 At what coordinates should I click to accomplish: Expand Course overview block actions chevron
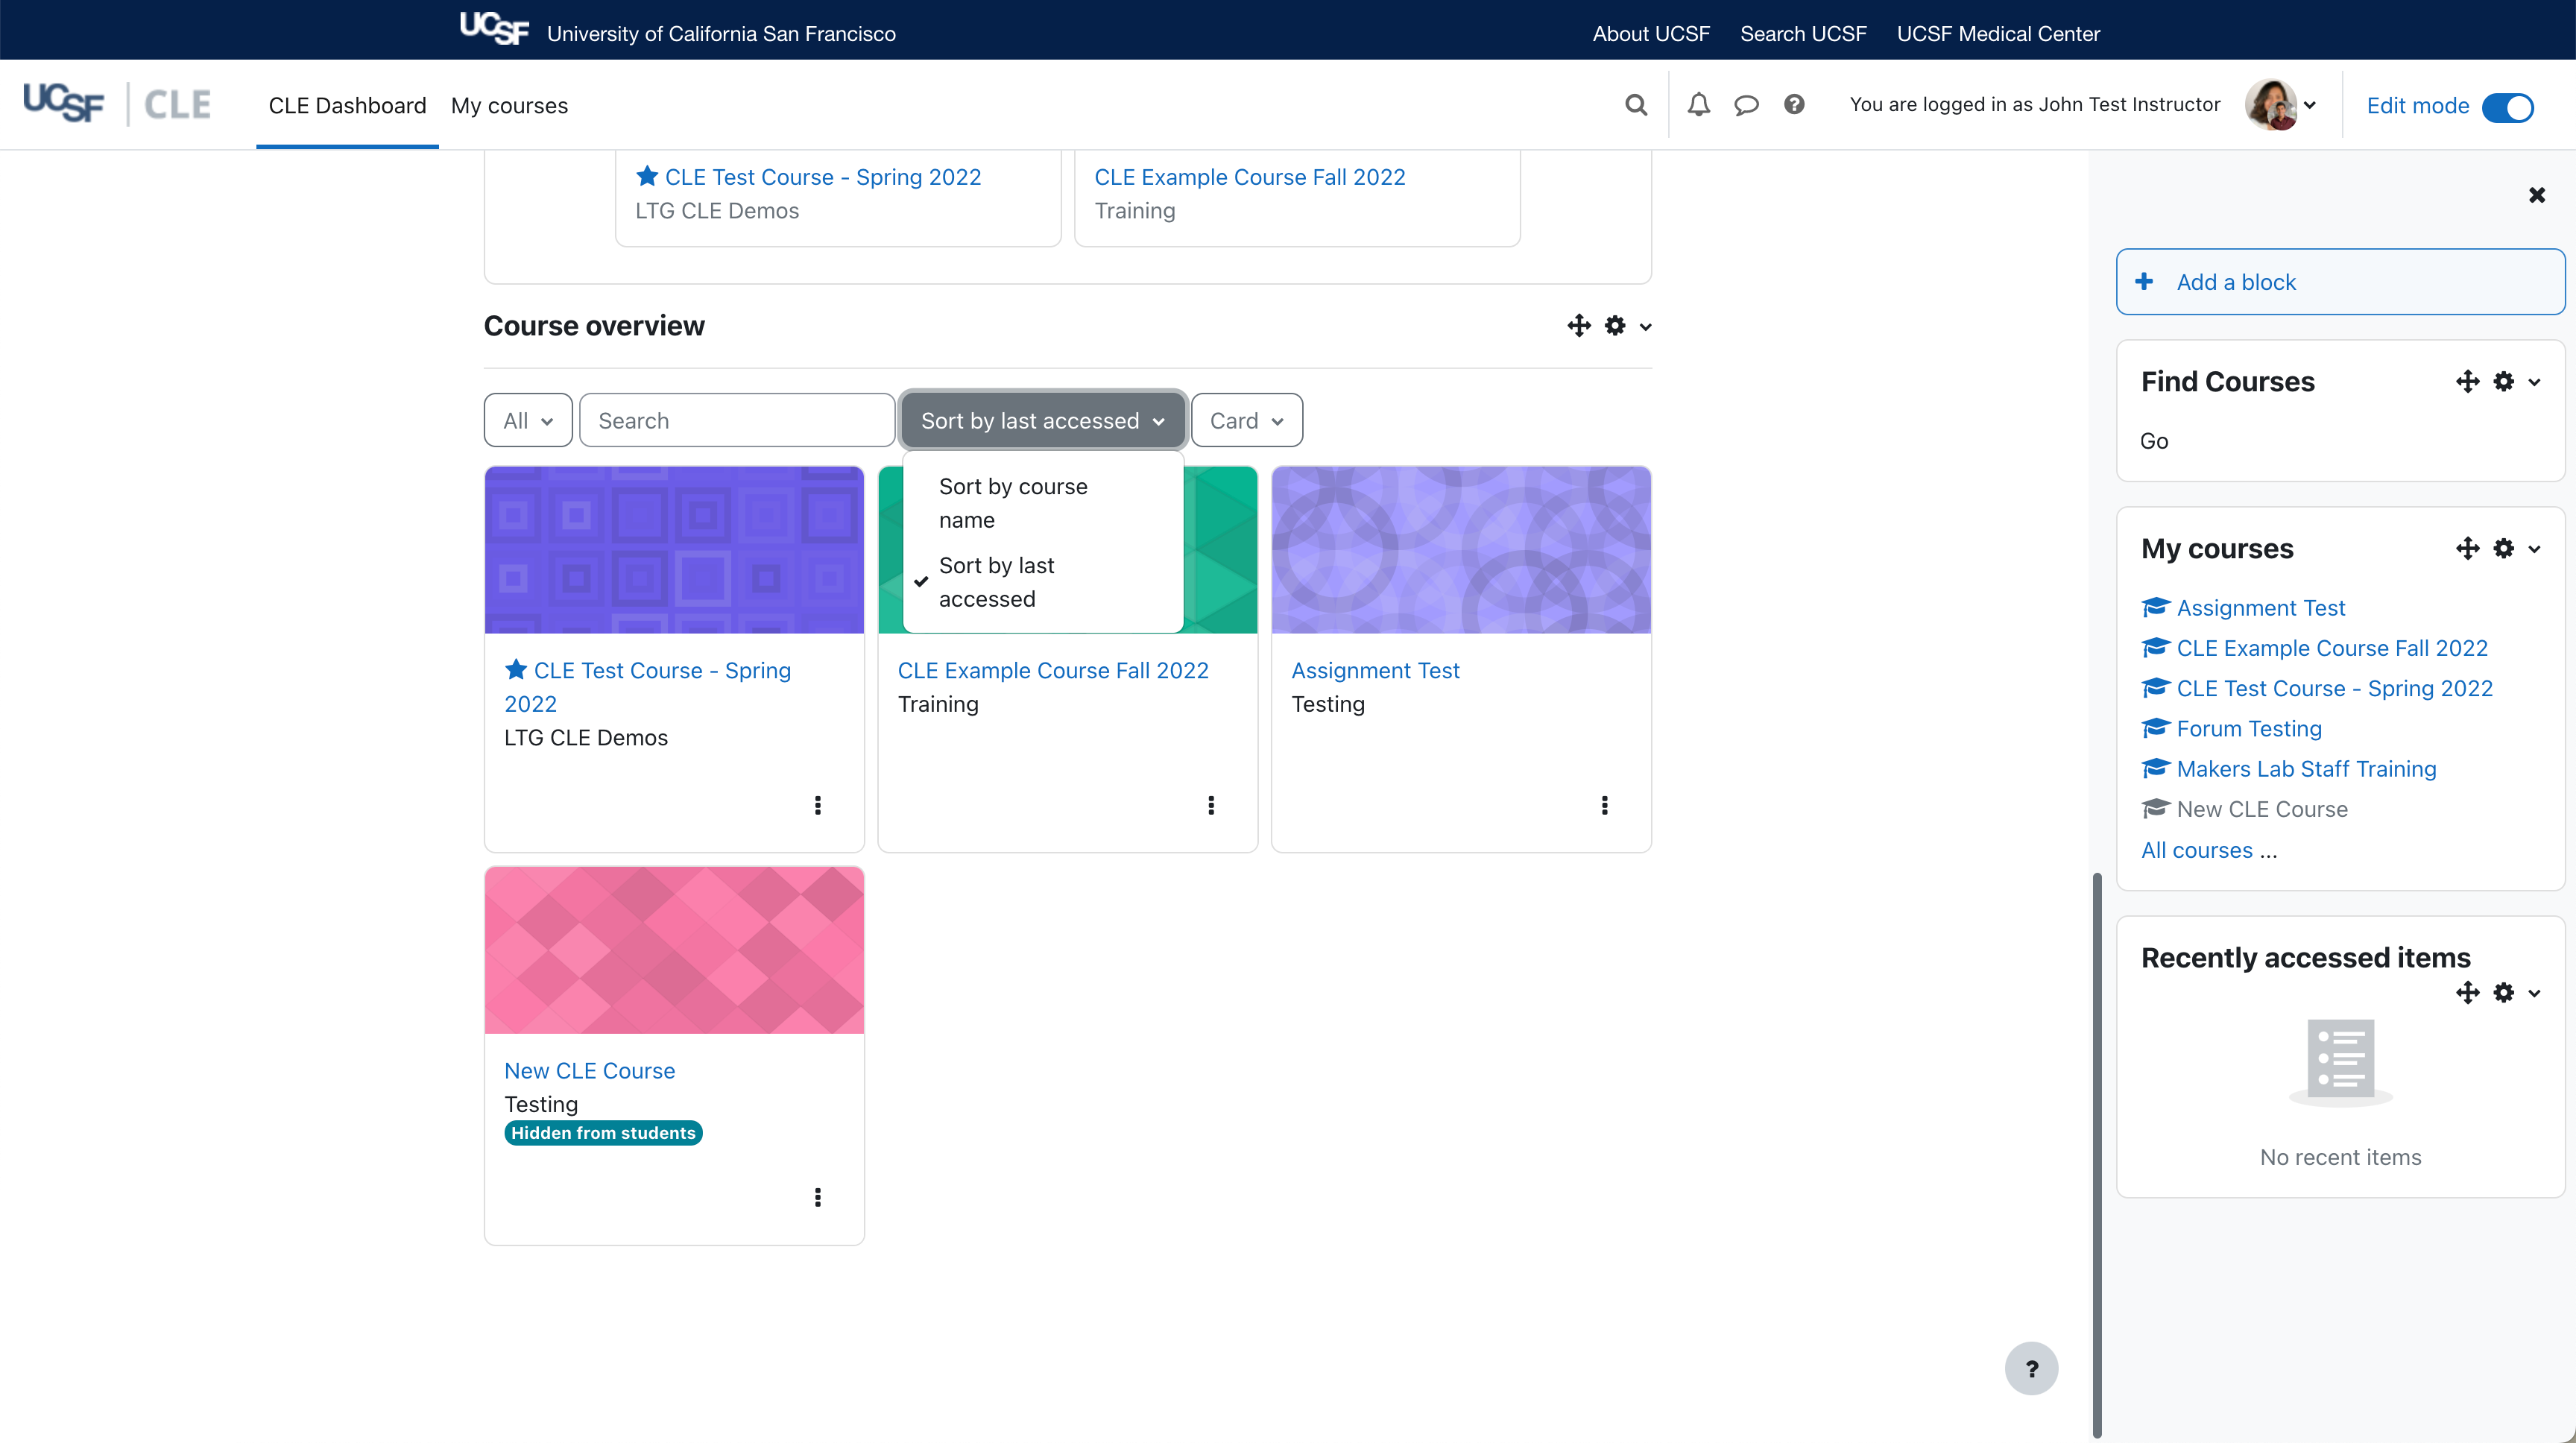[x=1645, y=327]
